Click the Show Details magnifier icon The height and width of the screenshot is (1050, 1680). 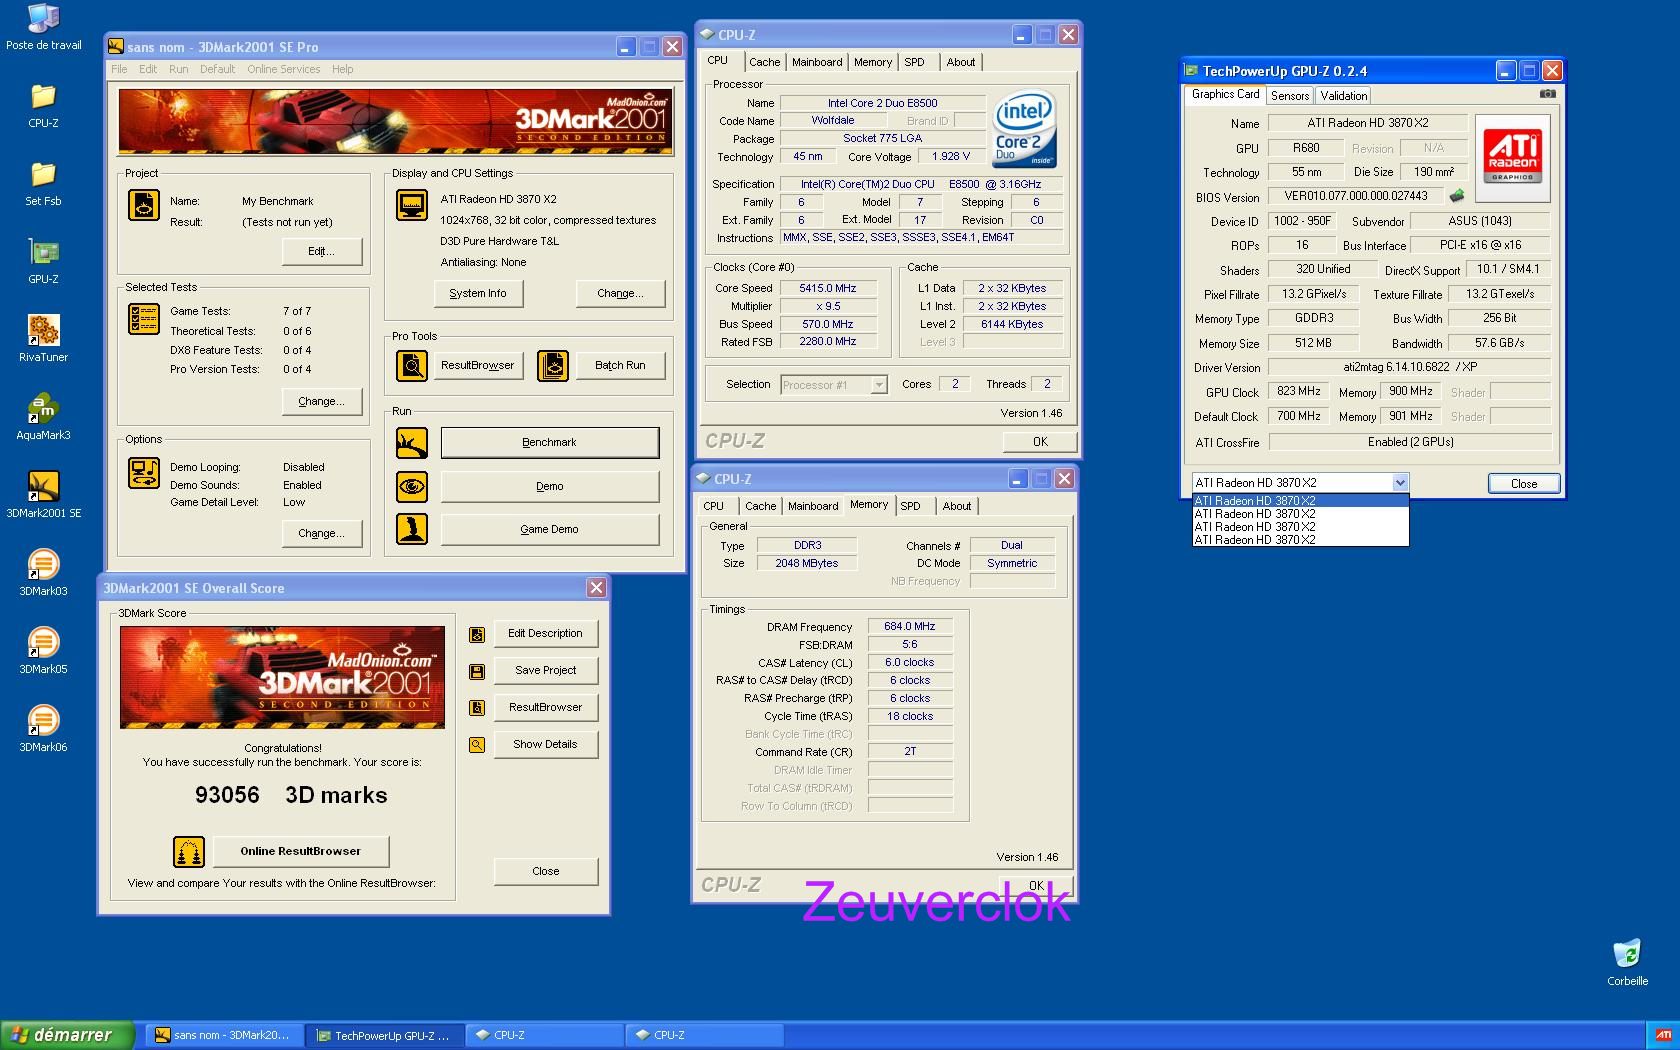[x=477, y=745]
